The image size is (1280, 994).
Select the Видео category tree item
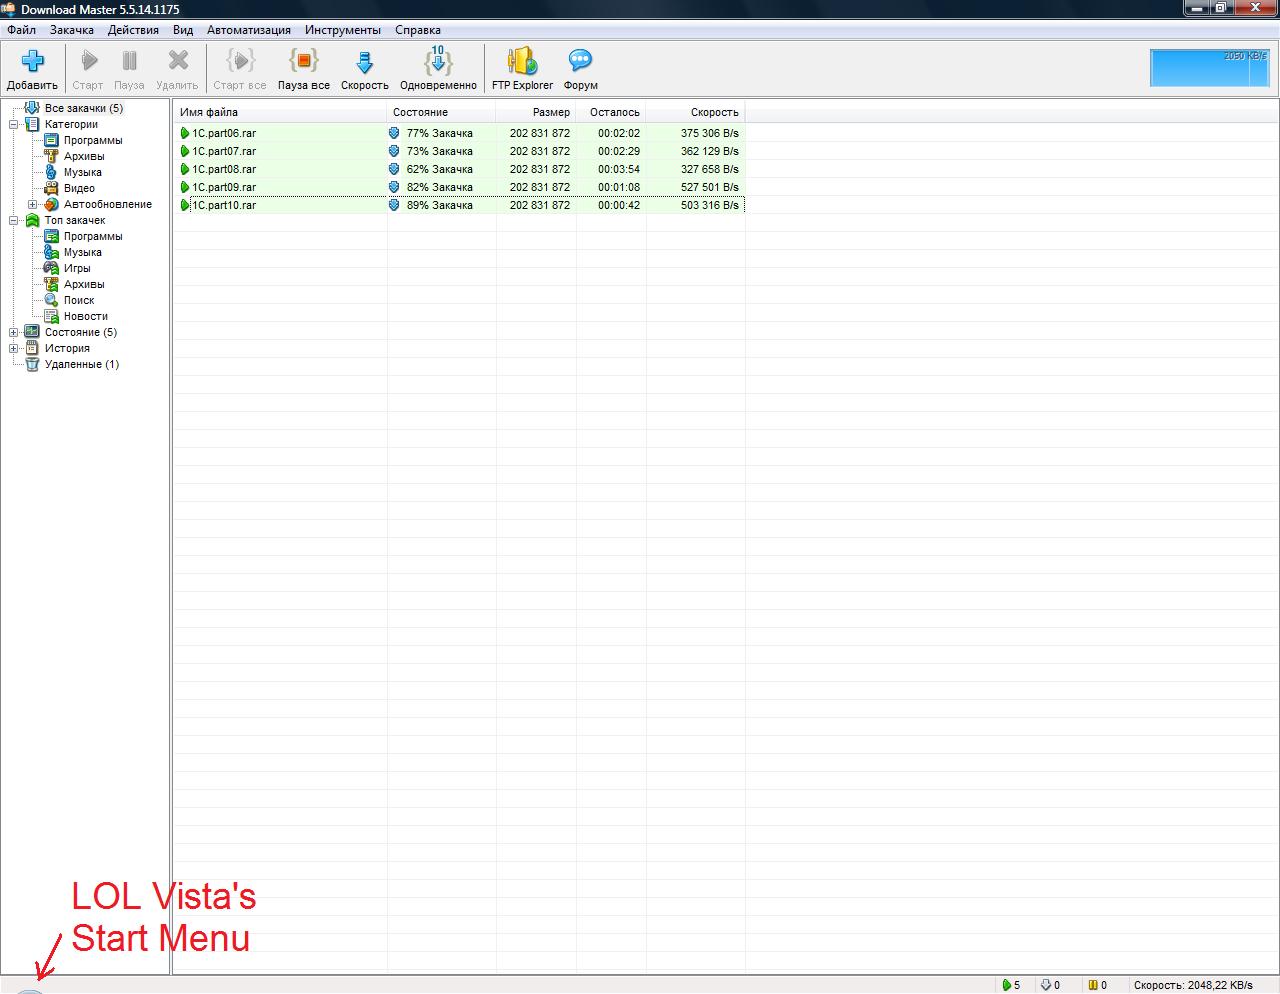point(79,188)
